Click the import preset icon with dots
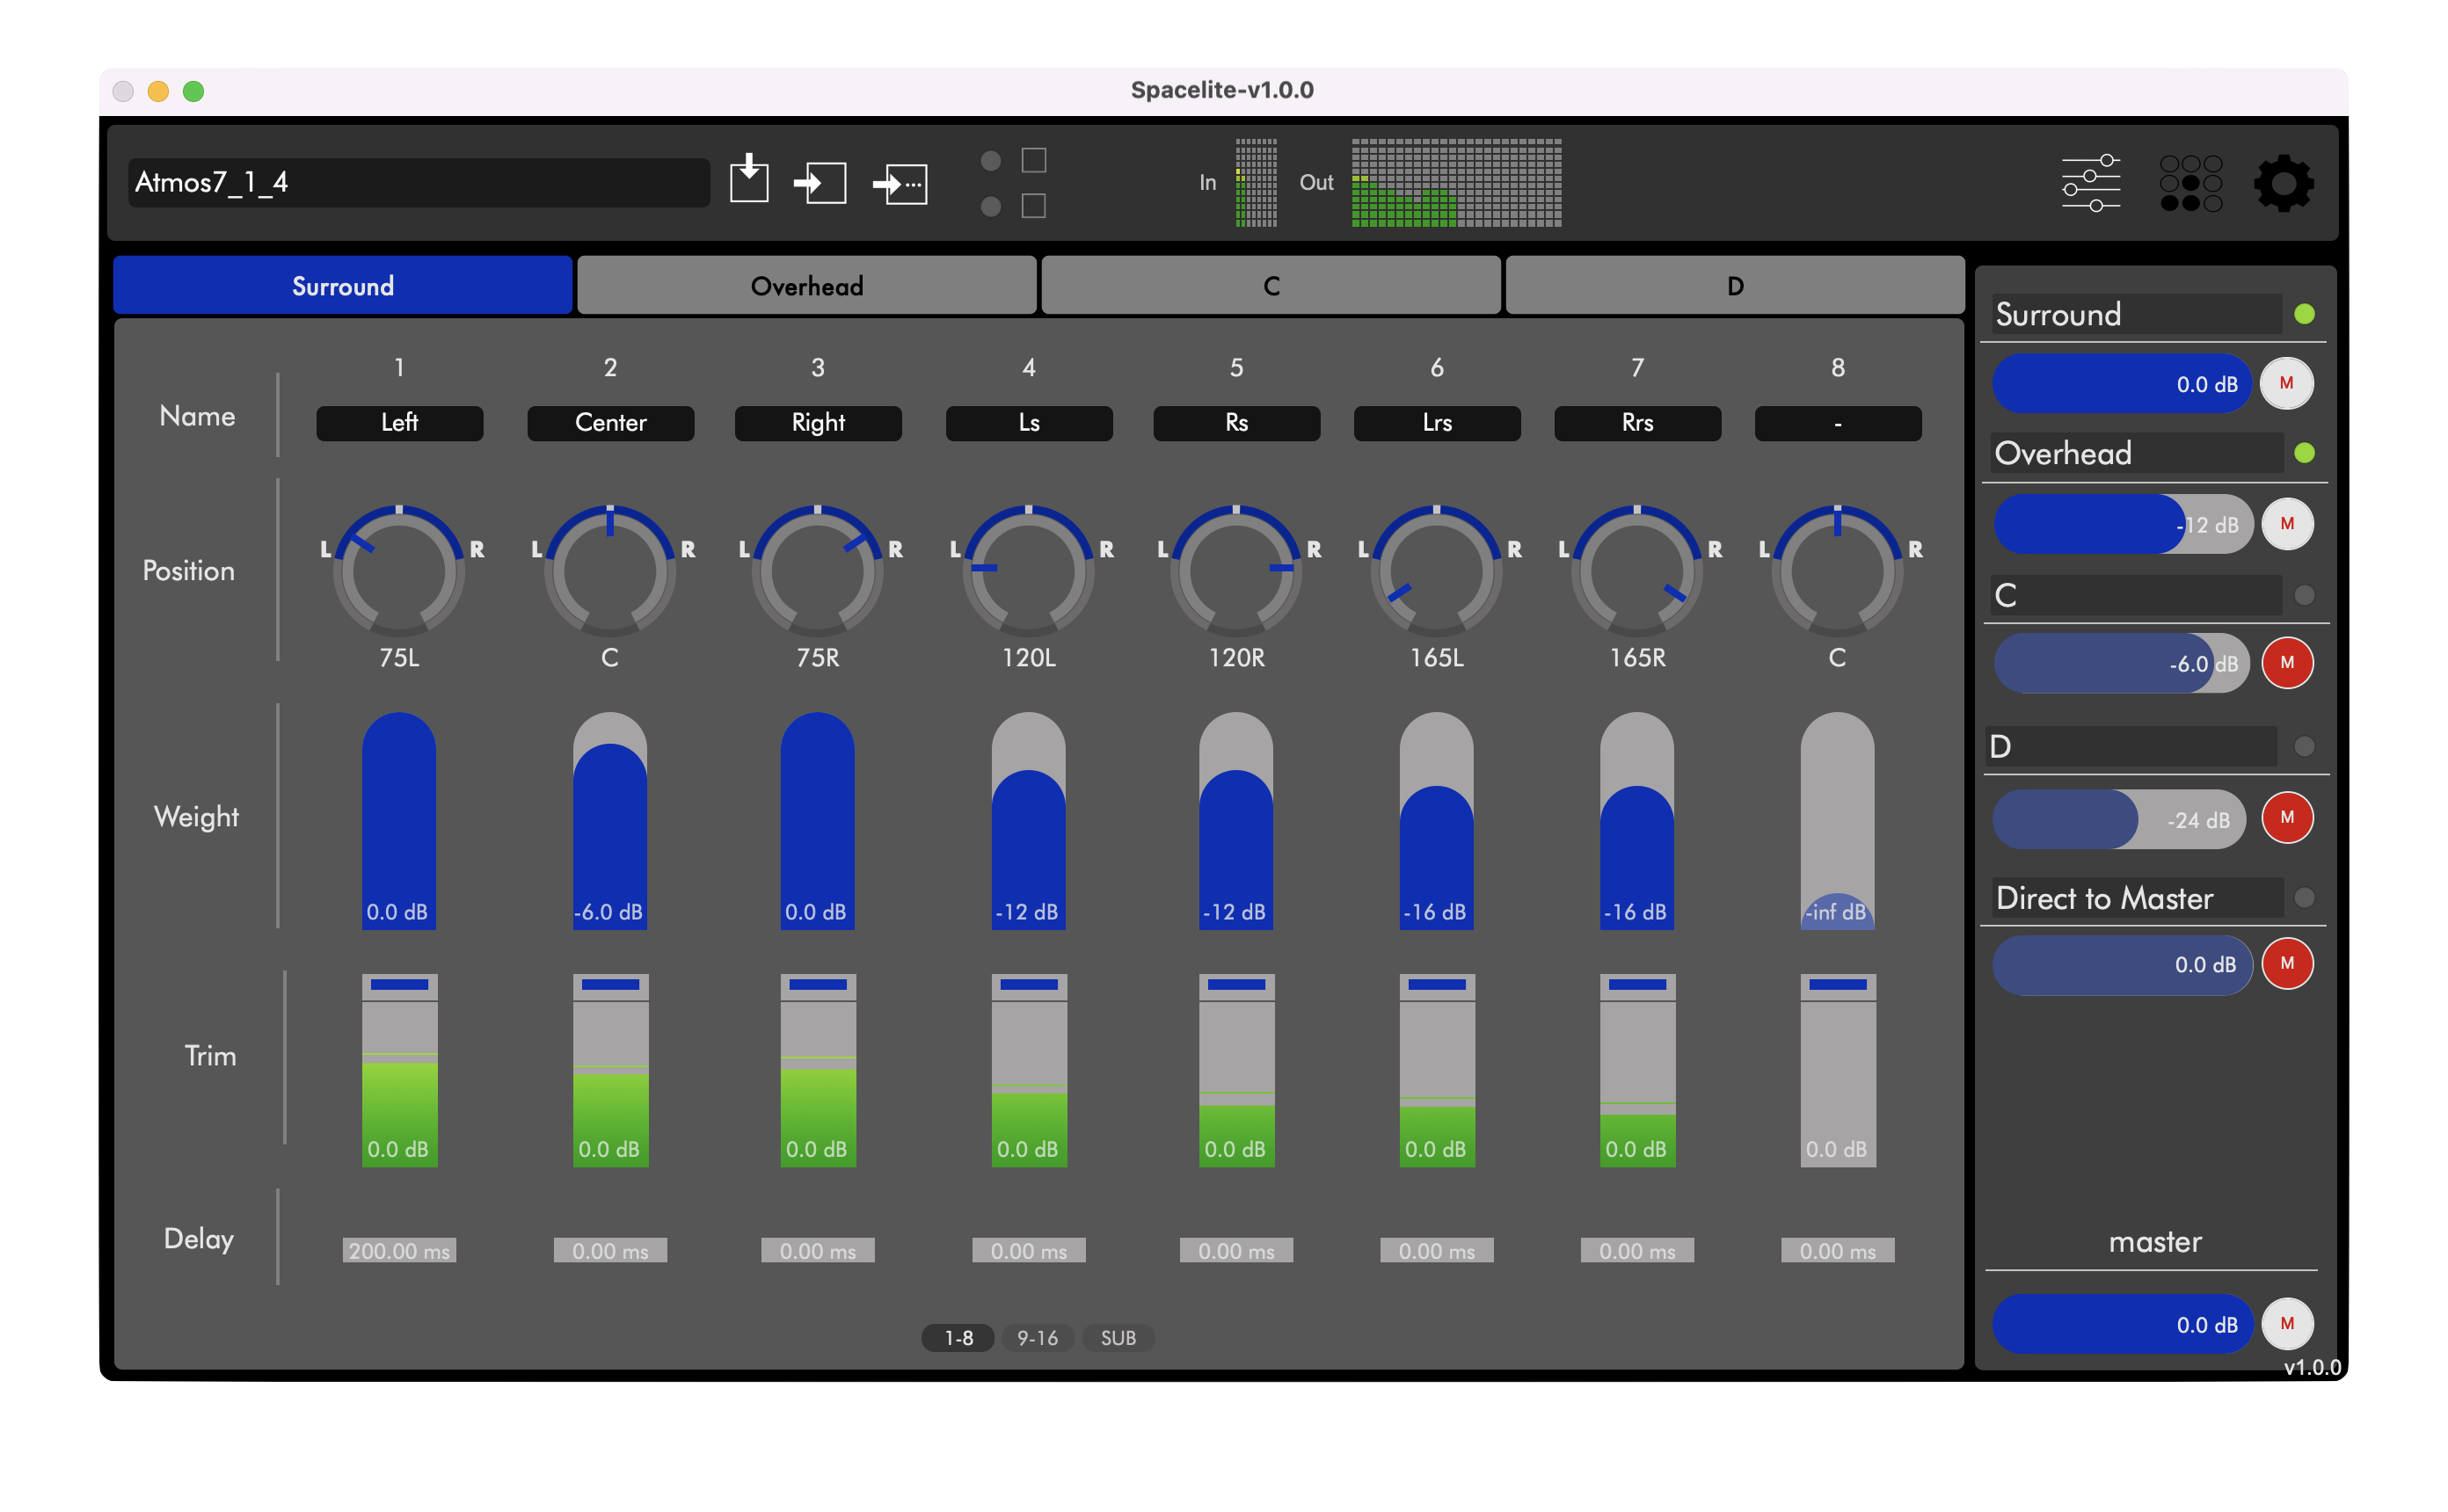2448x1512 pixels. tap(900, 184)
